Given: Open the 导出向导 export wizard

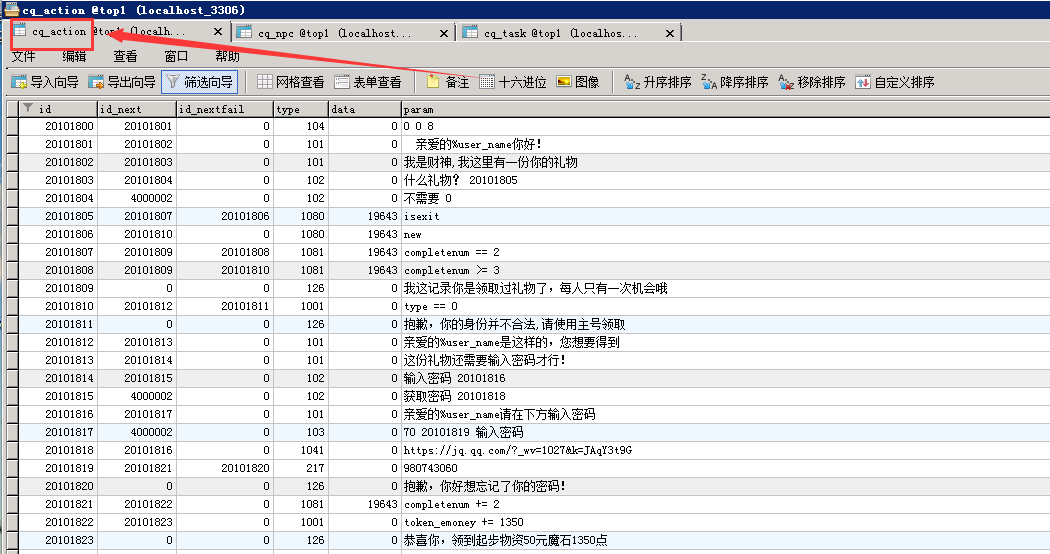Looking at the screenshot, I should click(121, 82).
